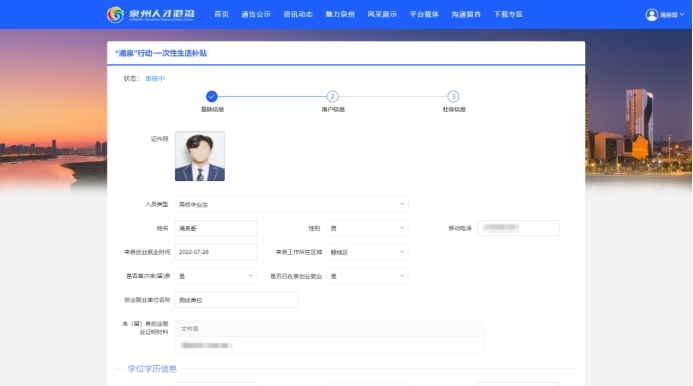Open the 平台载体 menu item
This screenshot has width=693, height=386.
[x=424, y=14]
